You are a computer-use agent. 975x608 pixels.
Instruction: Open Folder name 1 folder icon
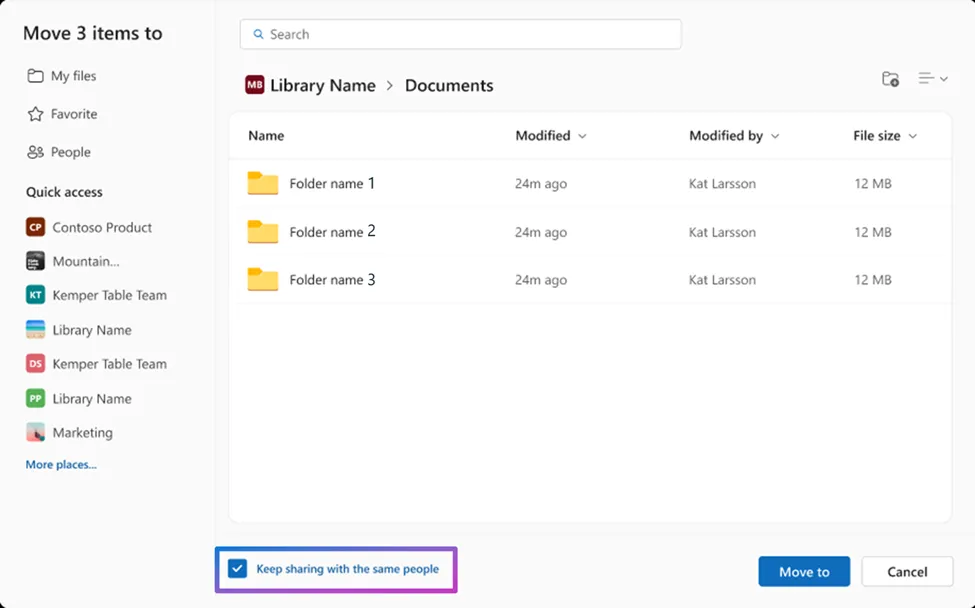(x=263, y=184)
